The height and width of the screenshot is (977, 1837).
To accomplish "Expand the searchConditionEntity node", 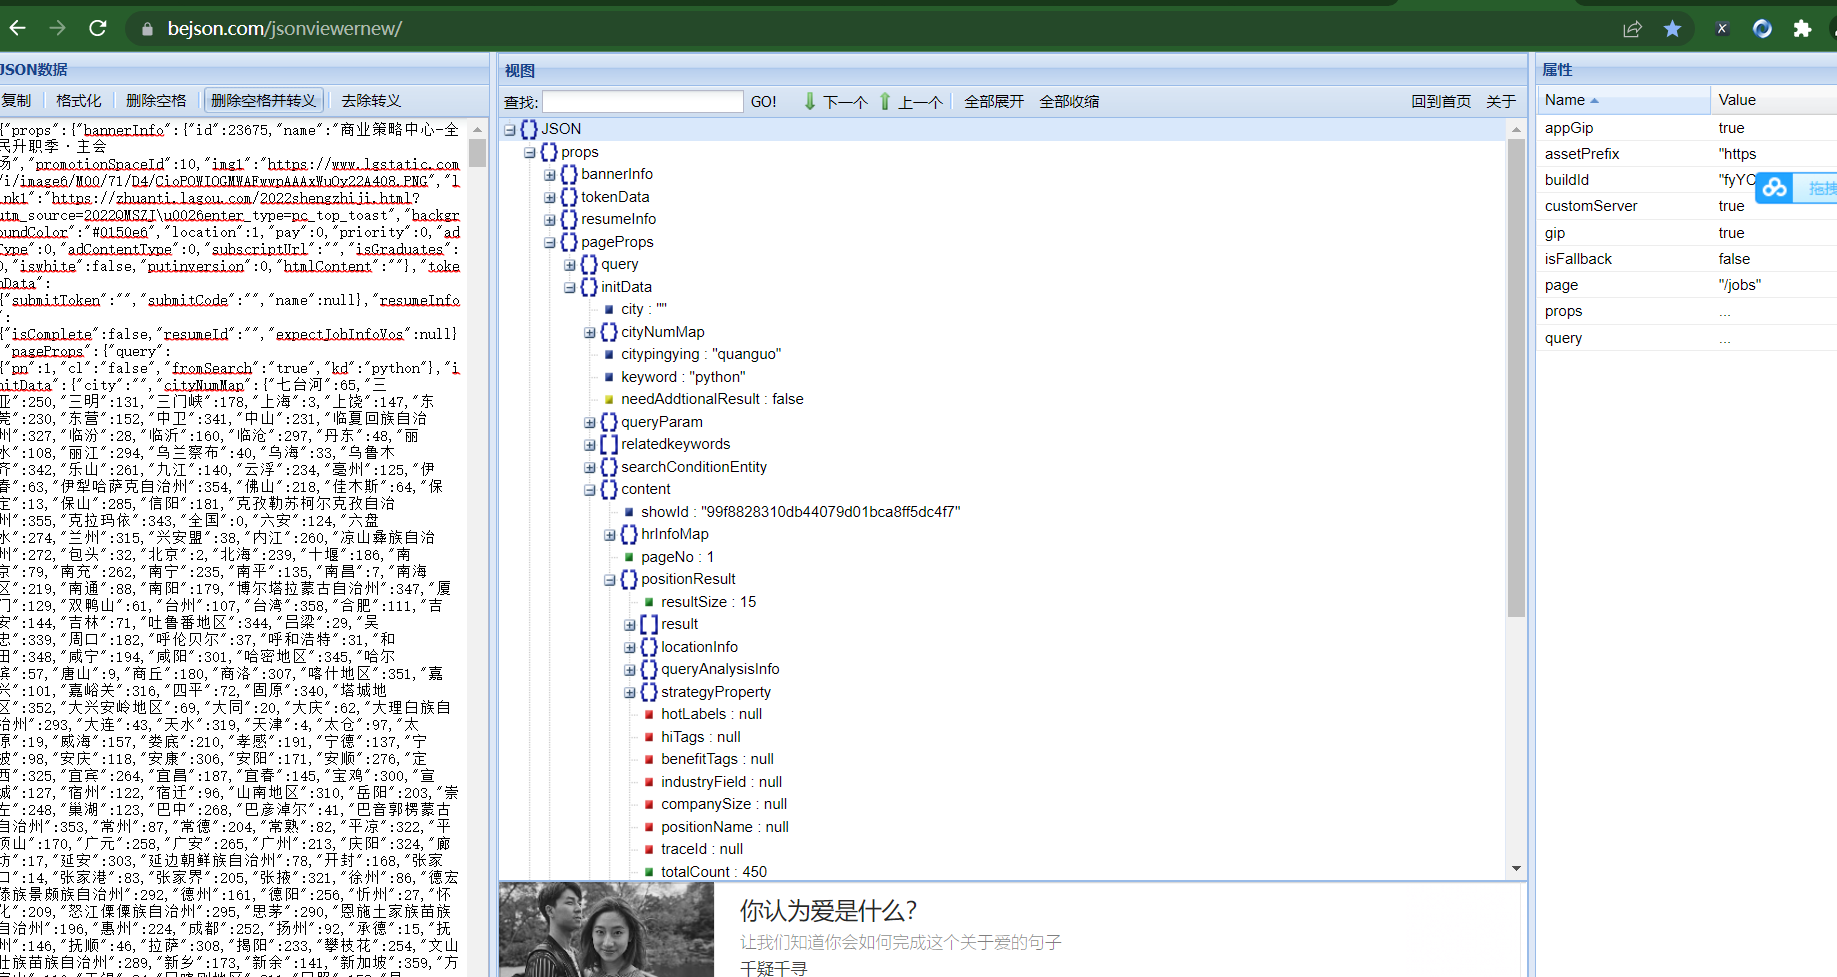I will [x=590, y=467].
